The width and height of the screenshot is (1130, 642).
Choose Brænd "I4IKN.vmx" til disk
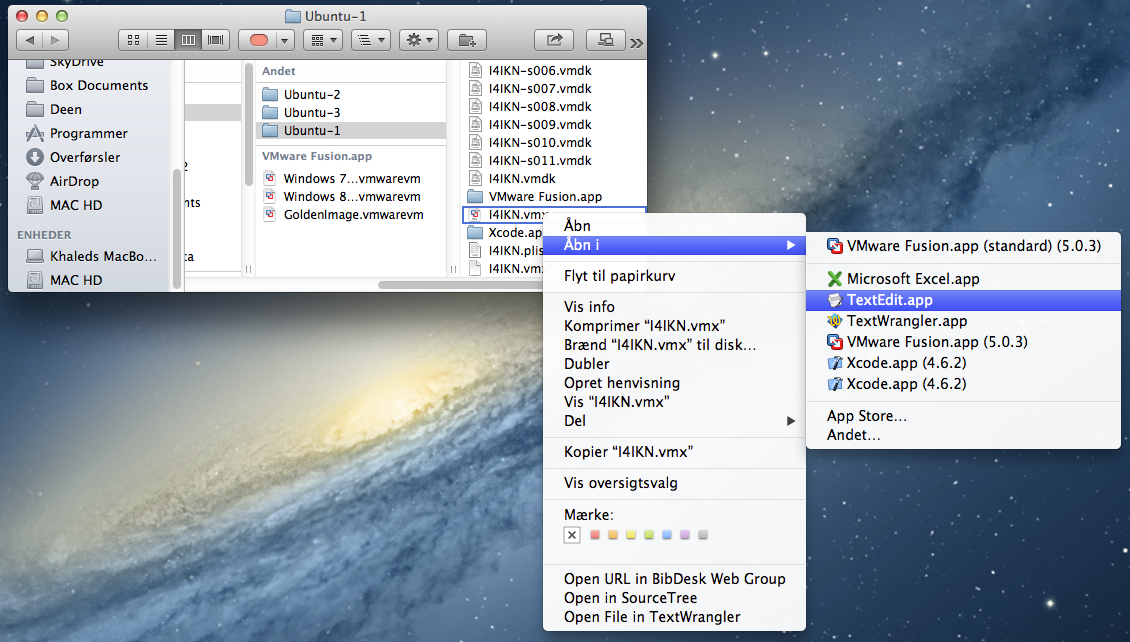pyautogui.click(x=674, y=344)
